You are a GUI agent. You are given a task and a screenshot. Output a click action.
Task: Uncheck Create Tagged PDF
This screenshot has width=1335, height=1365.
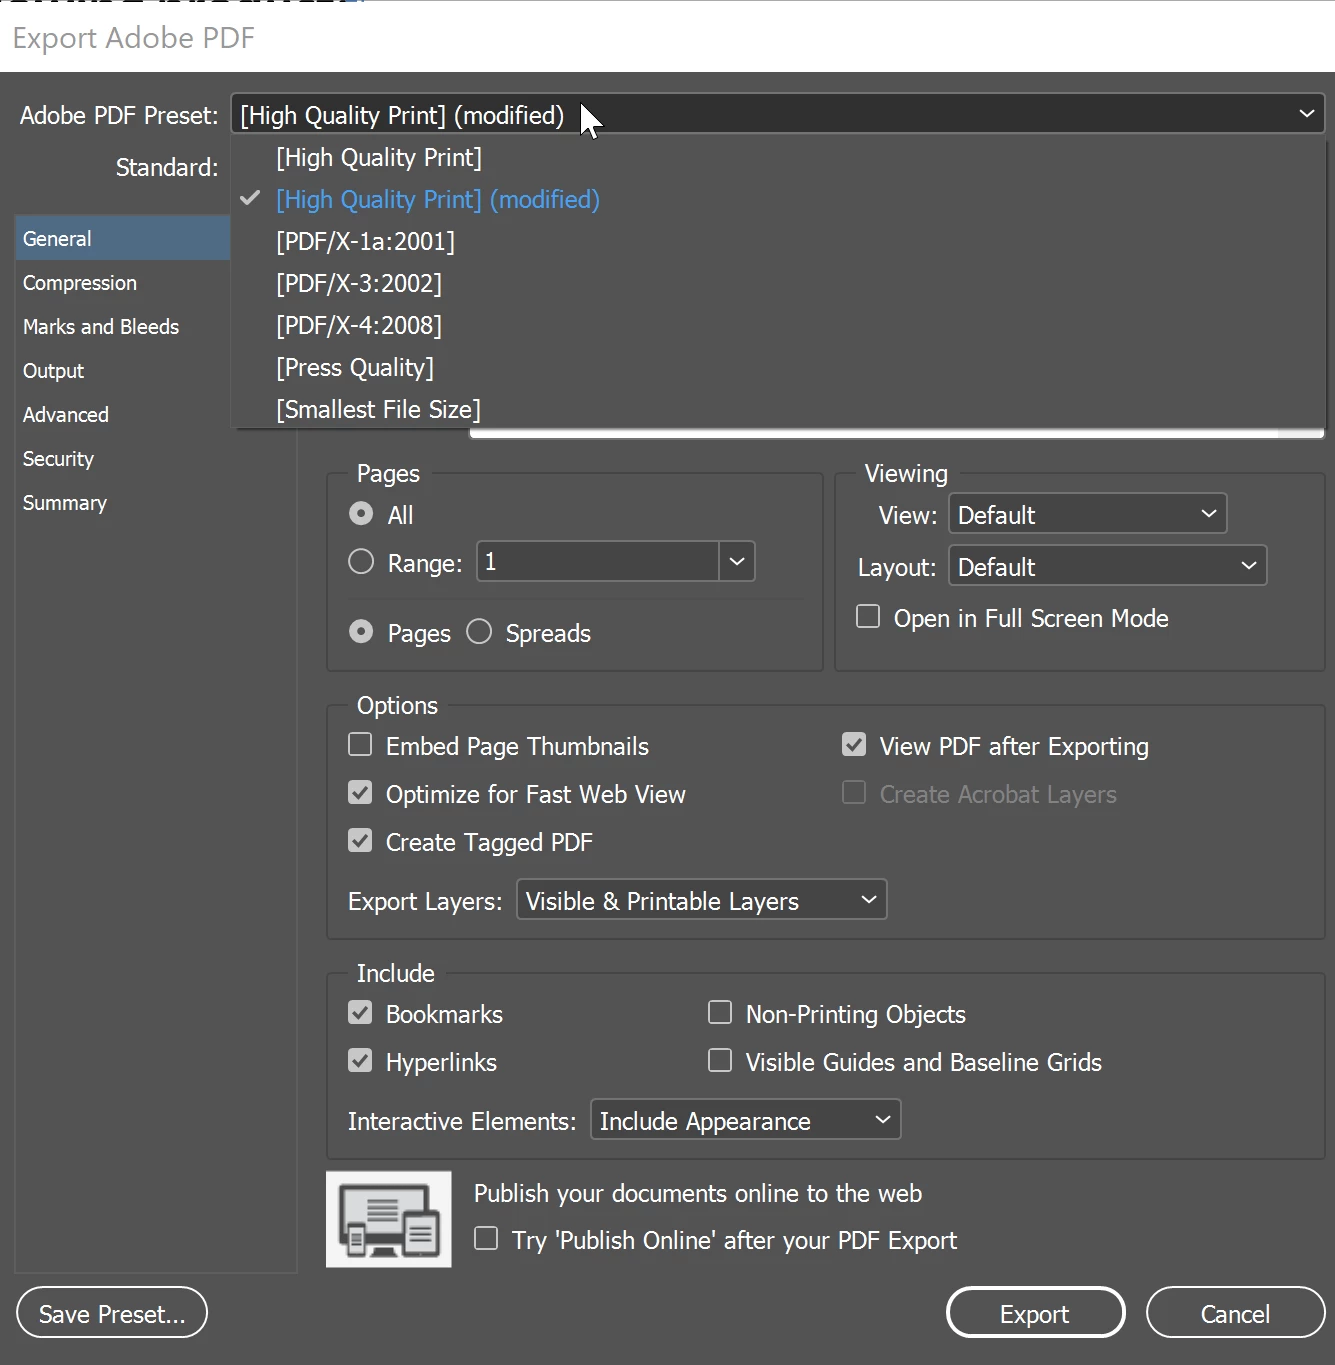(360, 840)
